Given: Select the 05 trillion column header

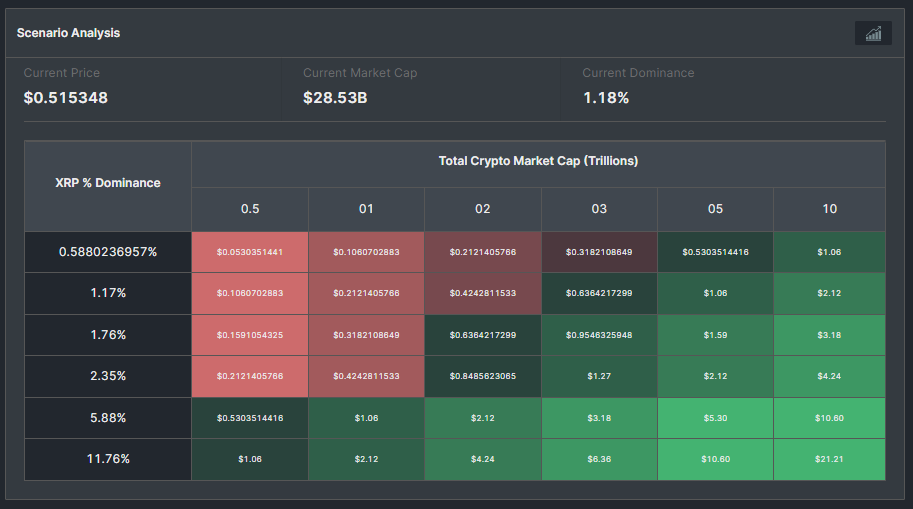Looking at the screenshot, I should [x=715, y=209].
